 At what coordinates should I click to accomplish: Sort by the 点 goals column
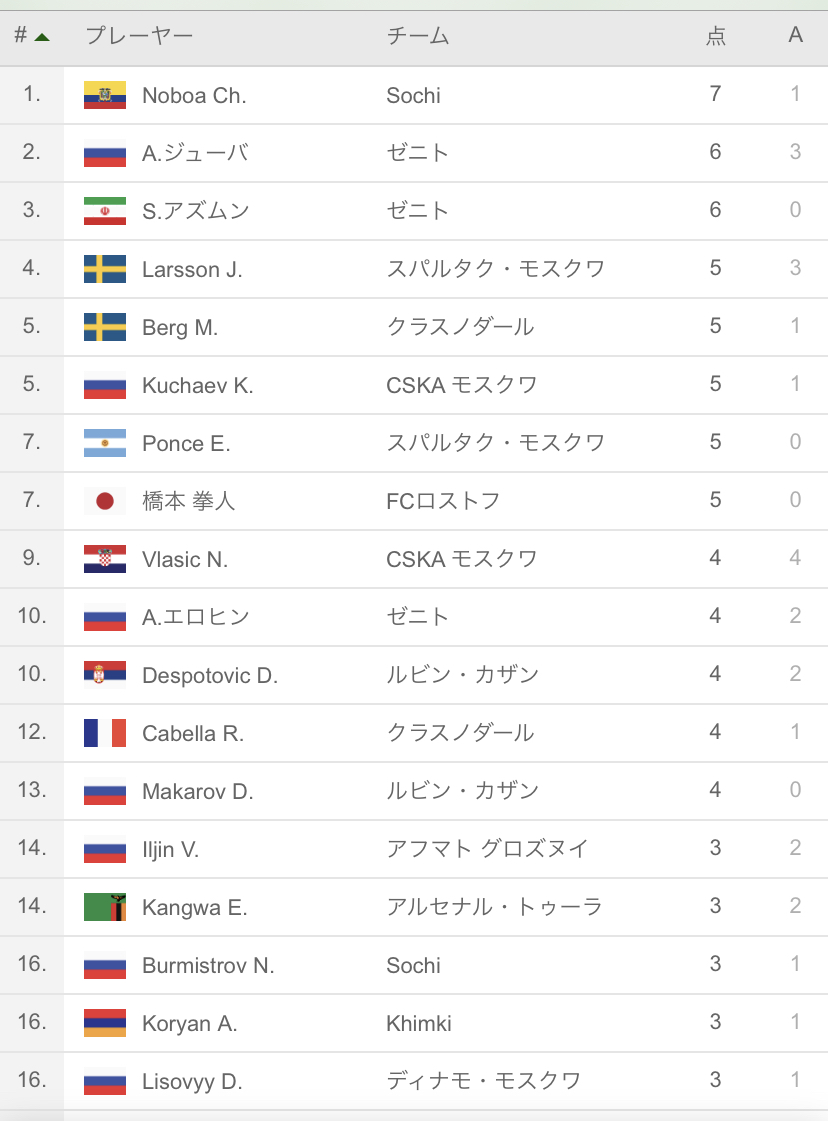click(716, 36)
